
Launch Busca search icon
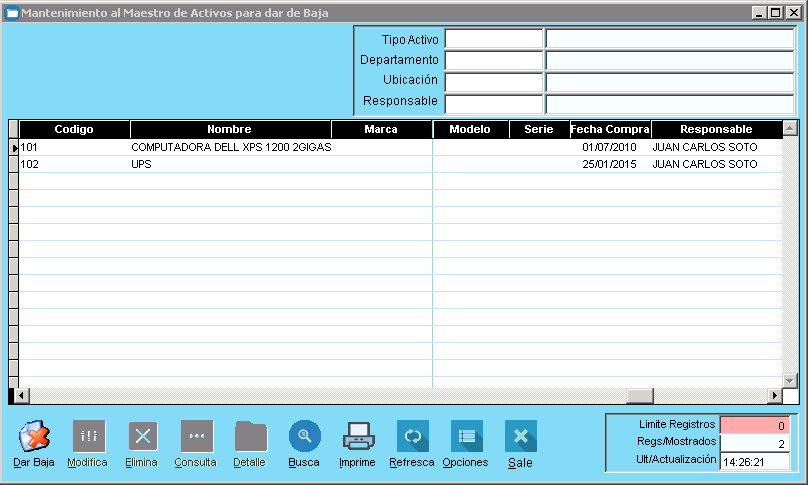pos(304,436)
